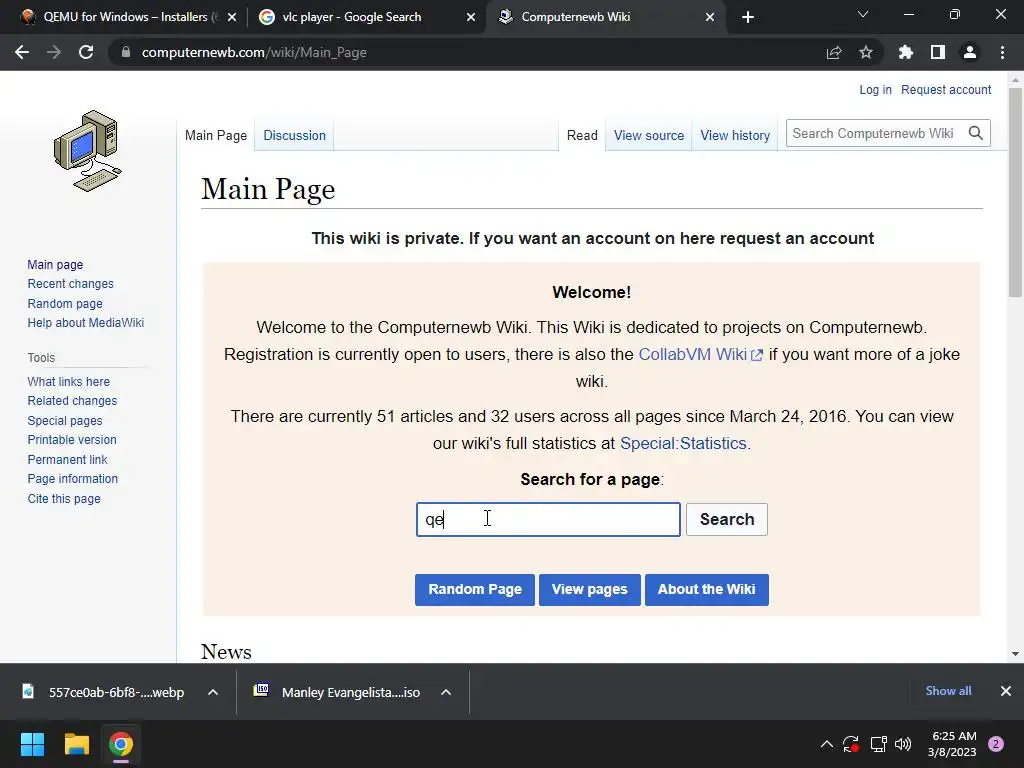Switch to the vlc player Google Search tab
Viewport: 1024px width, 768px height.
click(x=351, y=17)
